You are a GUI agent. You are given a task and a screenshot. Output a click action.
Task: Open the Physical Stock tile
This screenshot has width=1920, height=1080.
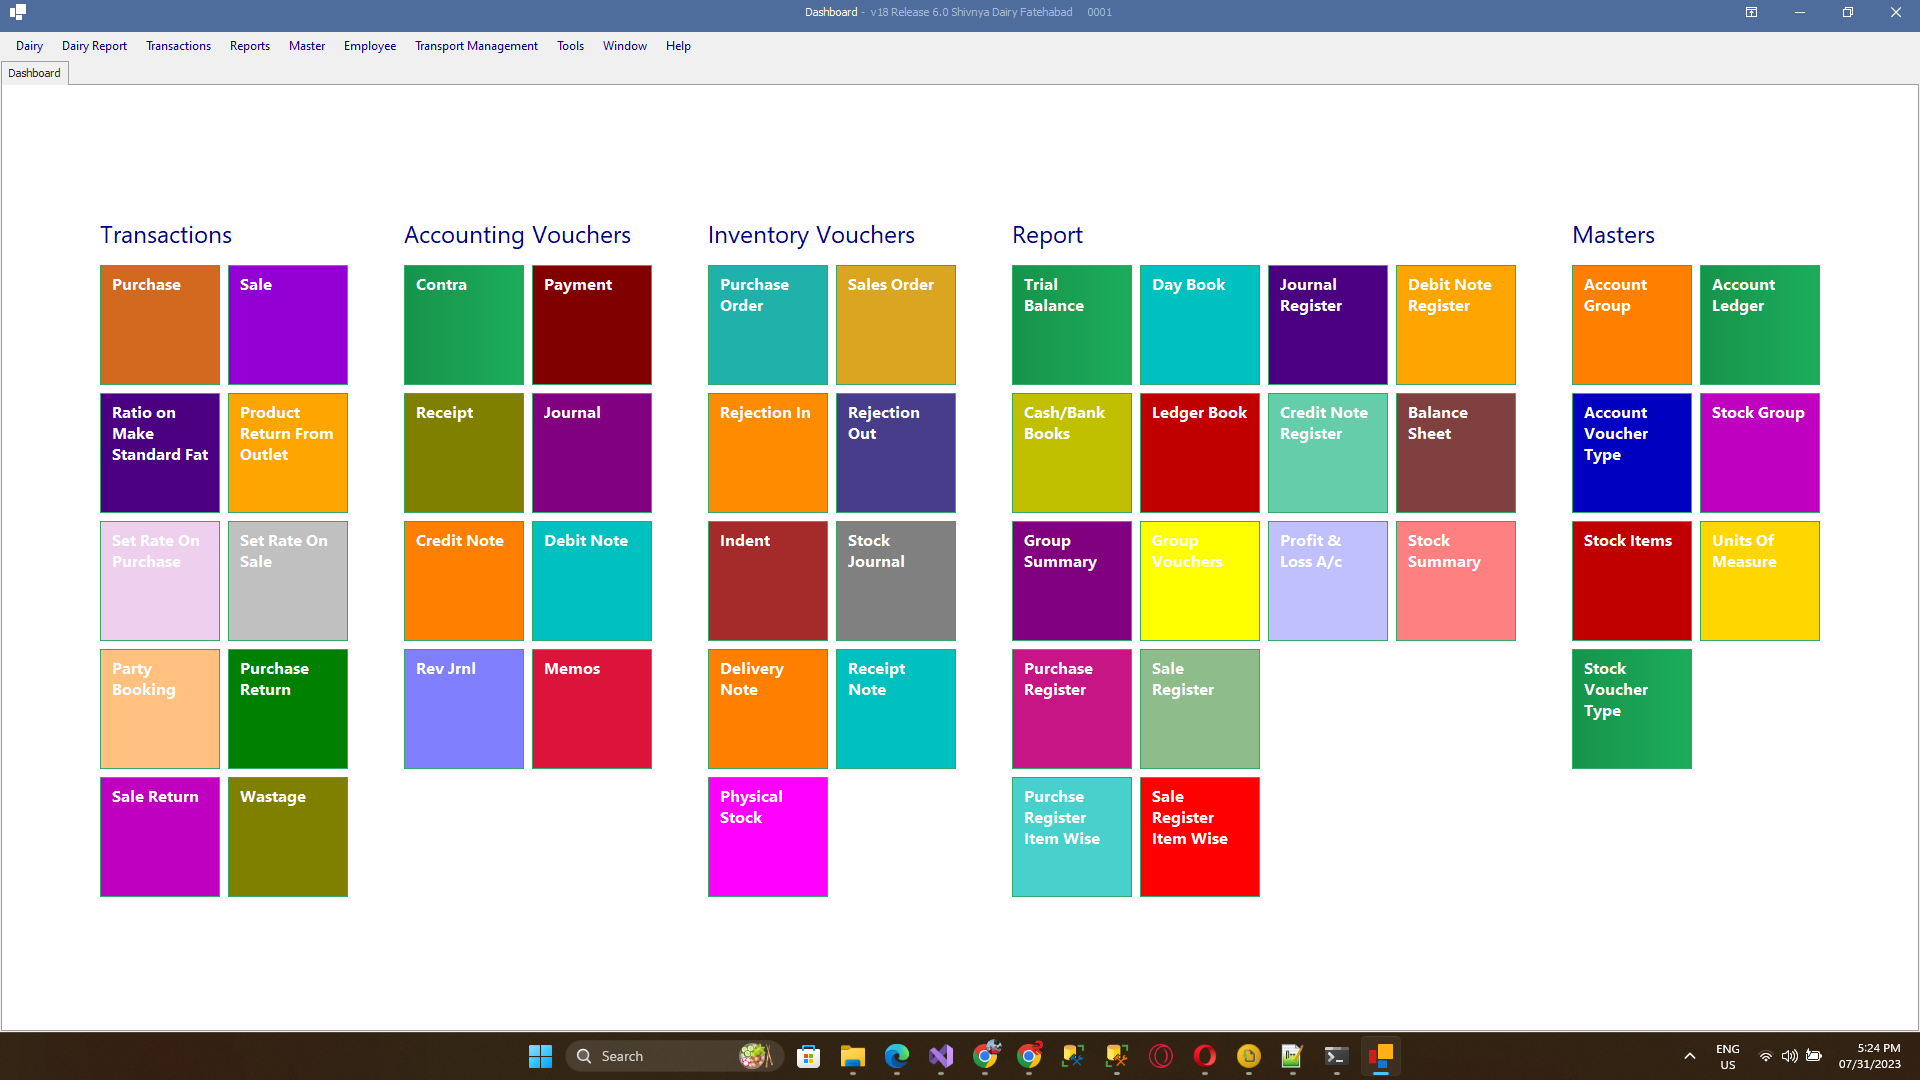pos(768,837)
